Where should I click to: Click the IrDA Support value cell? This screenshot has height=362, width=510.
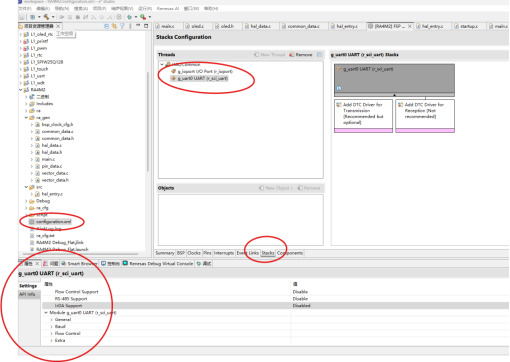click(400, 306)
